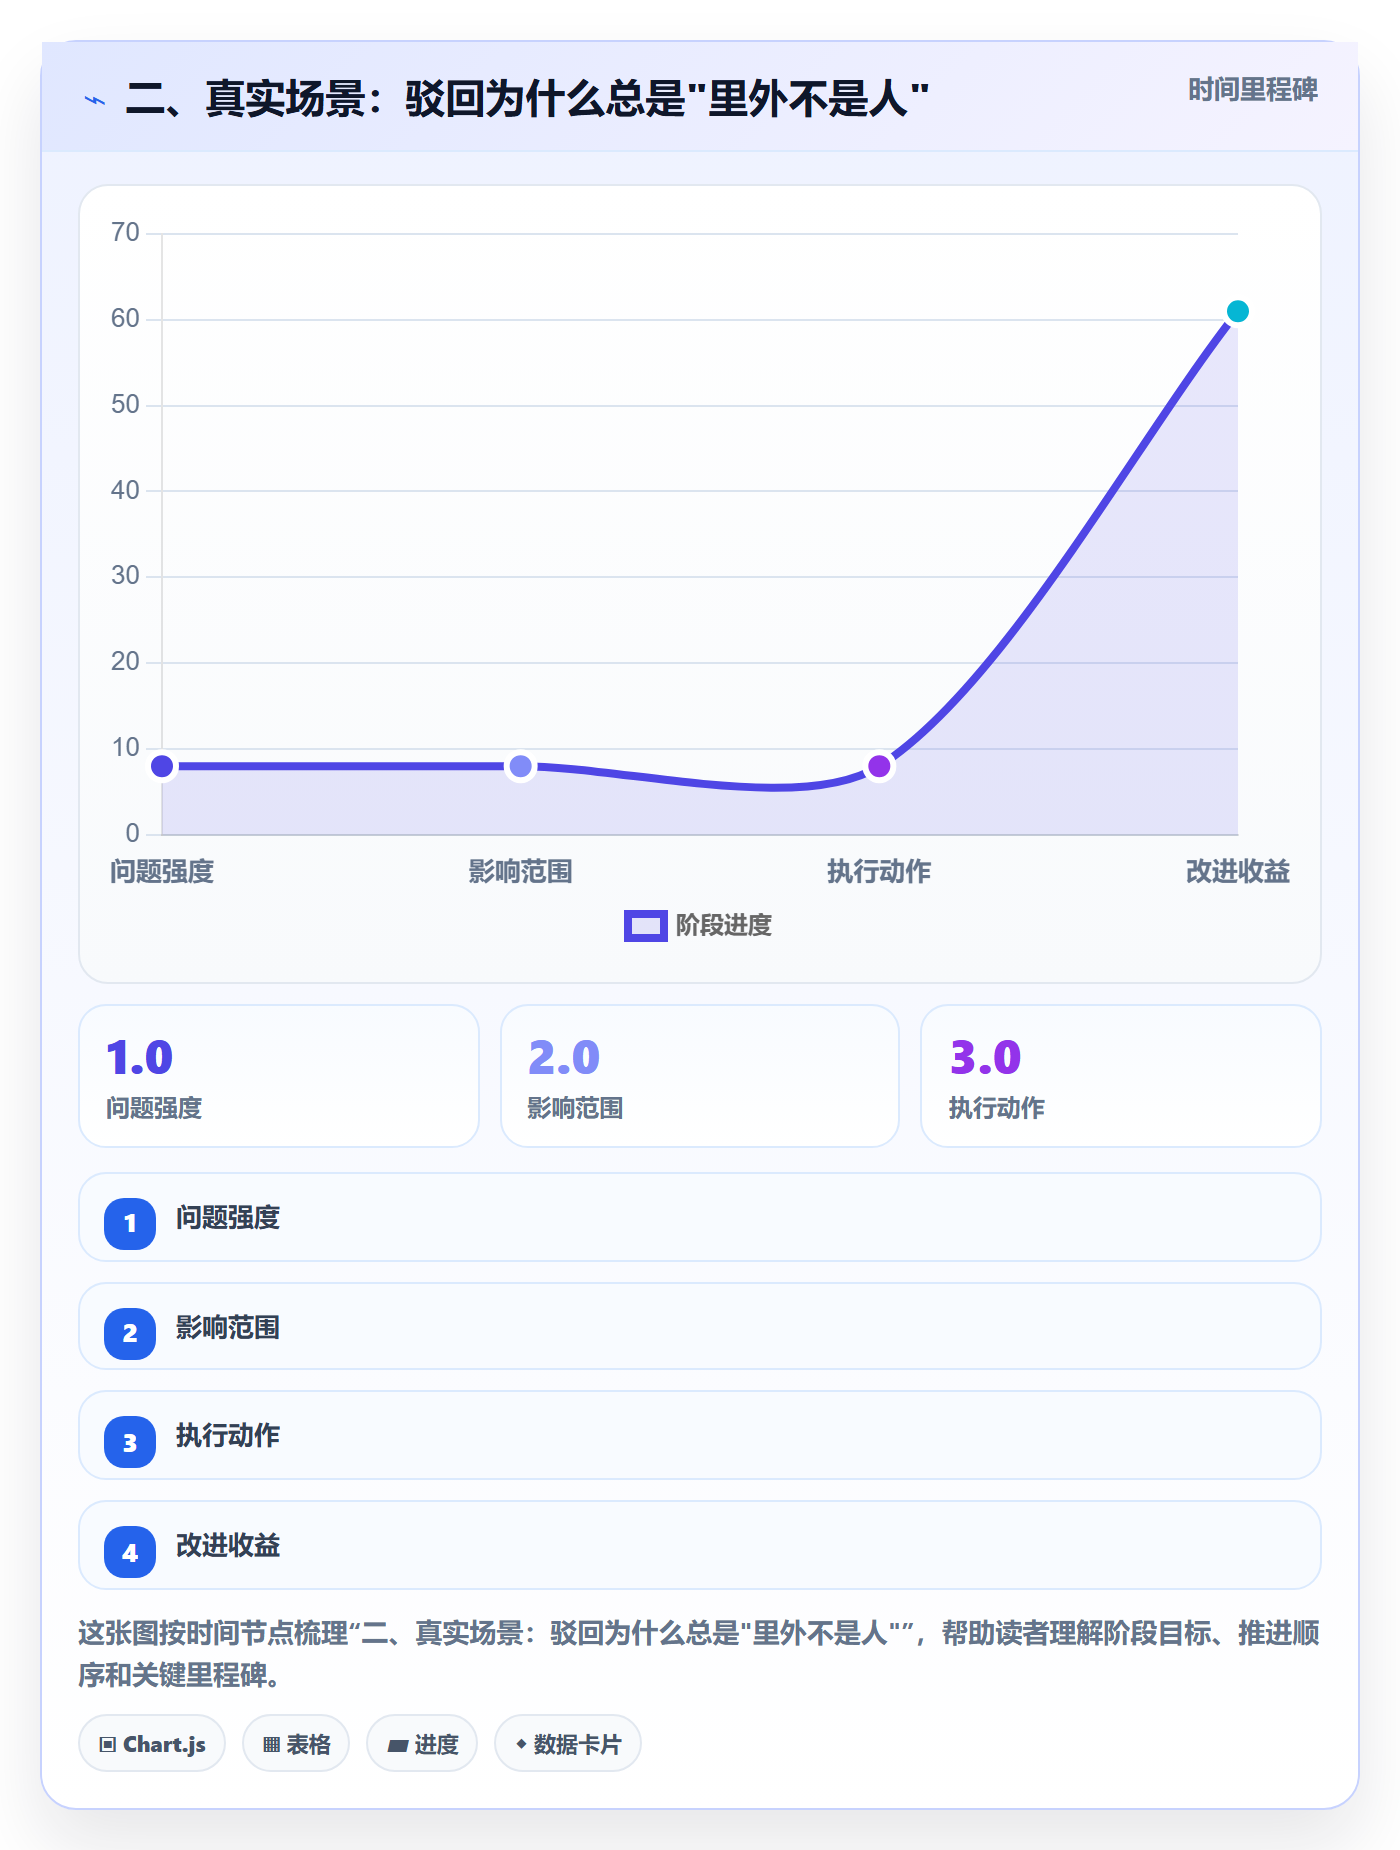This screenshot has height=1850, width=1400.
Task: Click the number 3 badge for 执行动作
Action: pyautogui.click(x=130, y=1442)
